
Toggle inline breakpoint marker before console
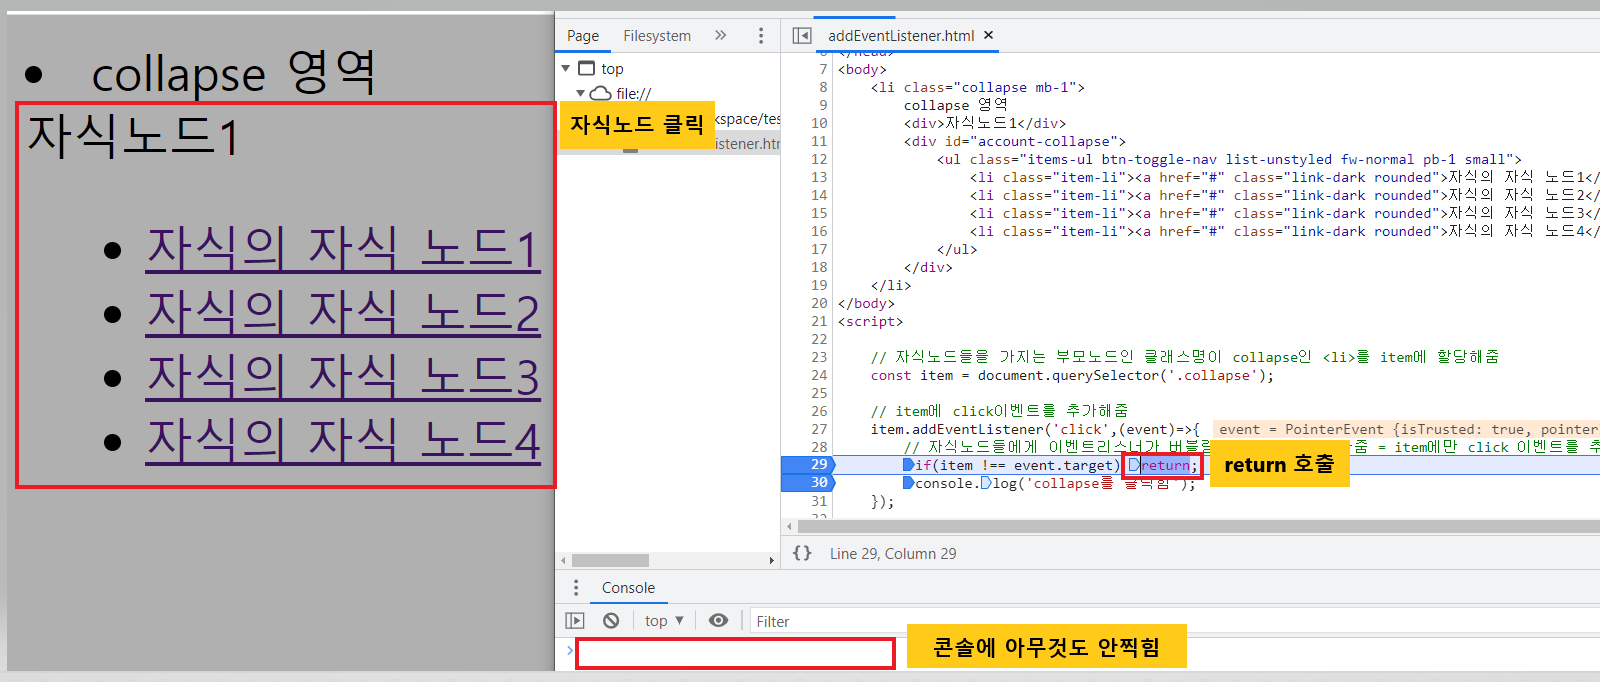(908, 483)
